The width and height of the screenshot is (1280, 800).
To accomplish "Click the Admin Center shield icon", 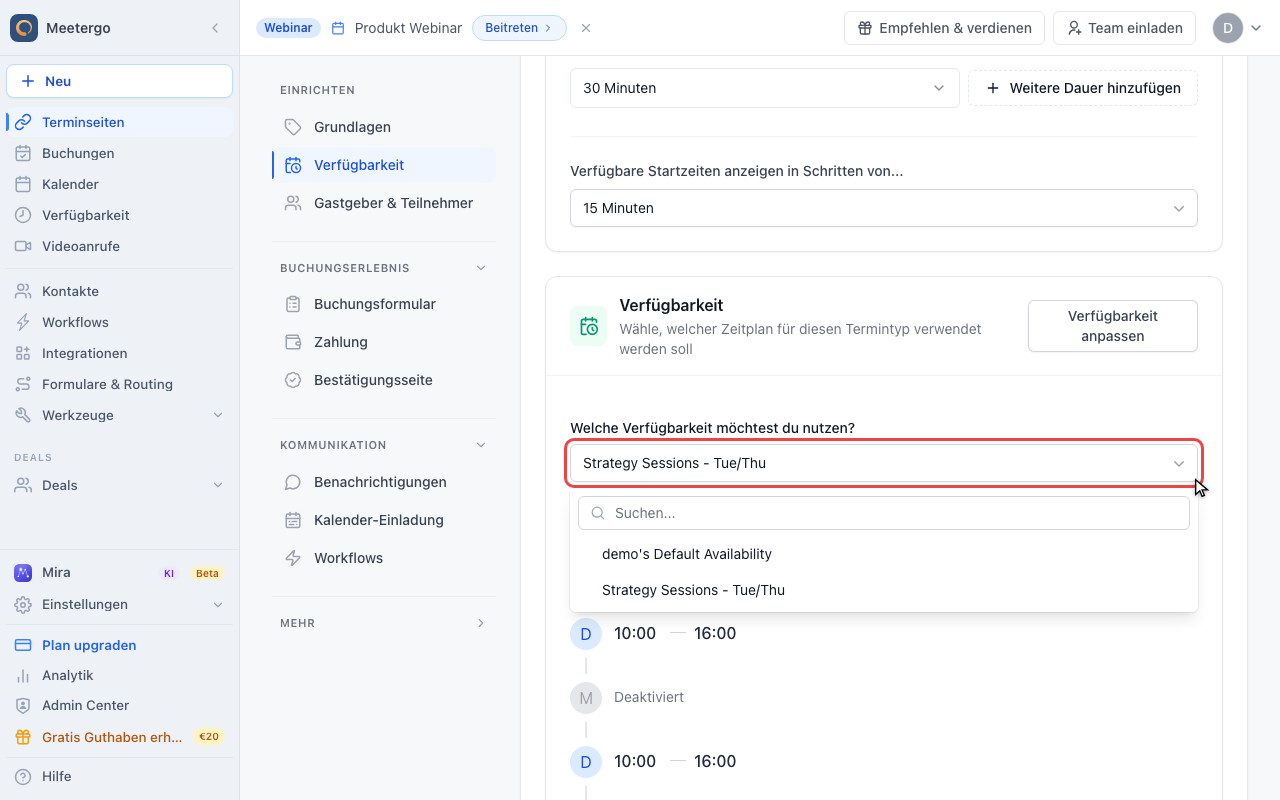I will 23,705.
